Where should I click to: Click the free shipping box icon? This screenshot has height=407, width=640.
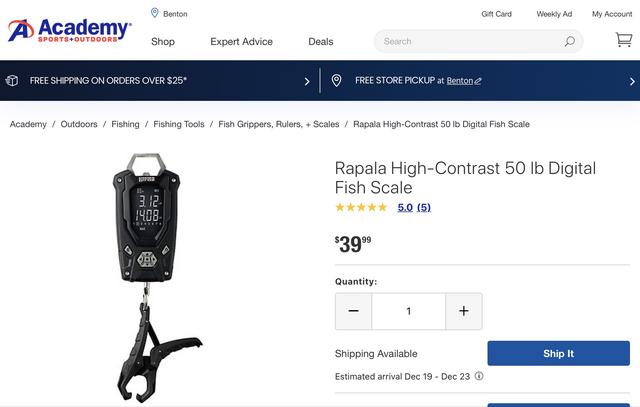(12, 80)
